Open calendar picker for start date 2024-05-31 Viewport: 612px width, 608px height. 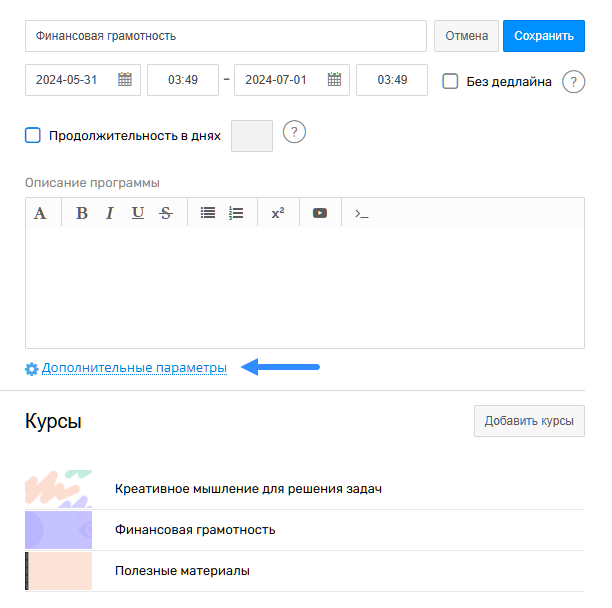(x=125, y=79)
